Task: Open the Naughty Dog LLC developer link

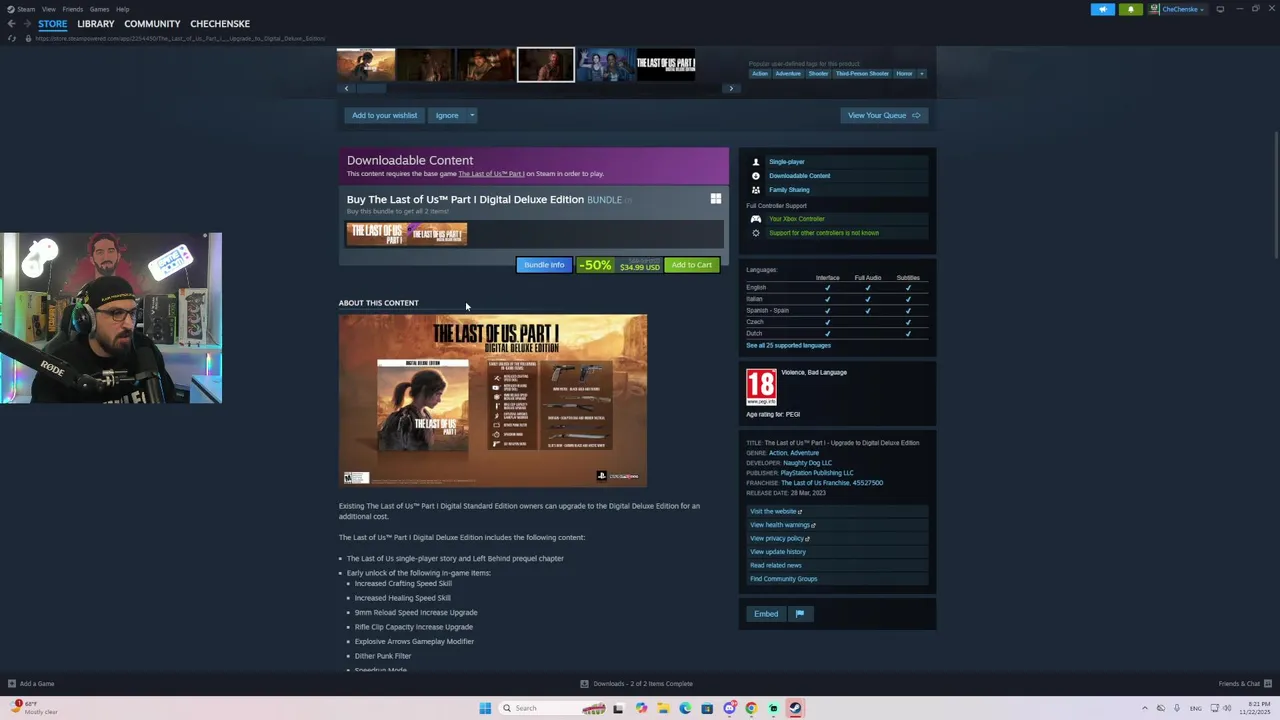Action: click(x=807, y=463)
